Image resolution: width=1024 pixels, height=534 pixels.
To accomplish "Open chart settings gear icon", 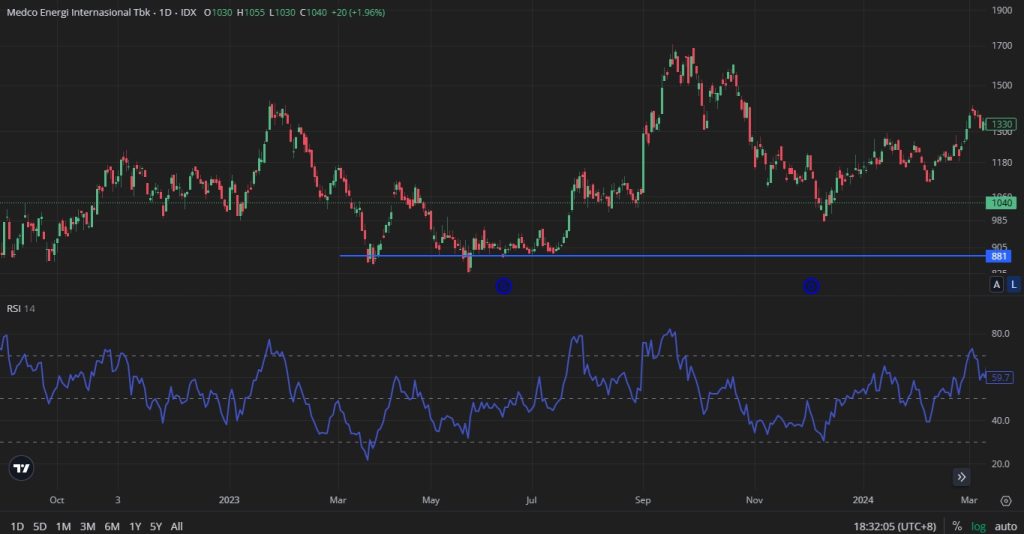I will (x=1006, y=501).
